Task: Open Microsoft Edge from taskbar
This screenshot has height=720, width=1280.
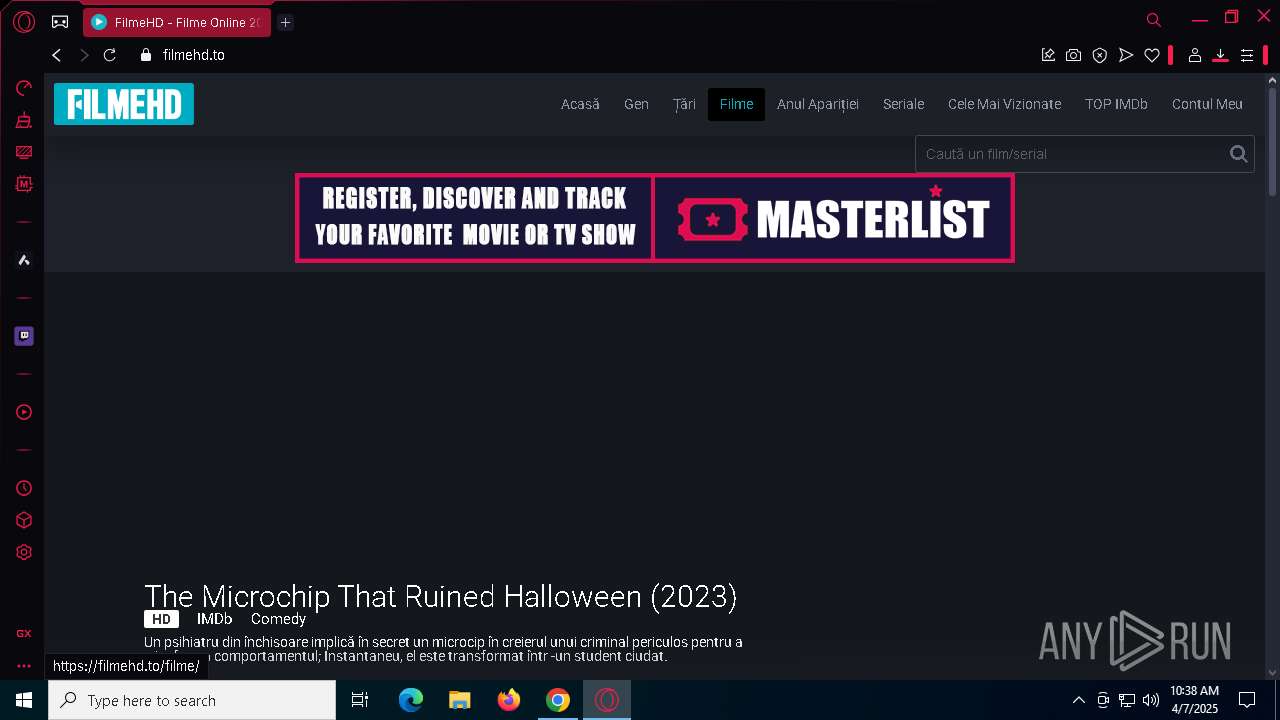Action: pyautogui.click(x=411, y=700)
